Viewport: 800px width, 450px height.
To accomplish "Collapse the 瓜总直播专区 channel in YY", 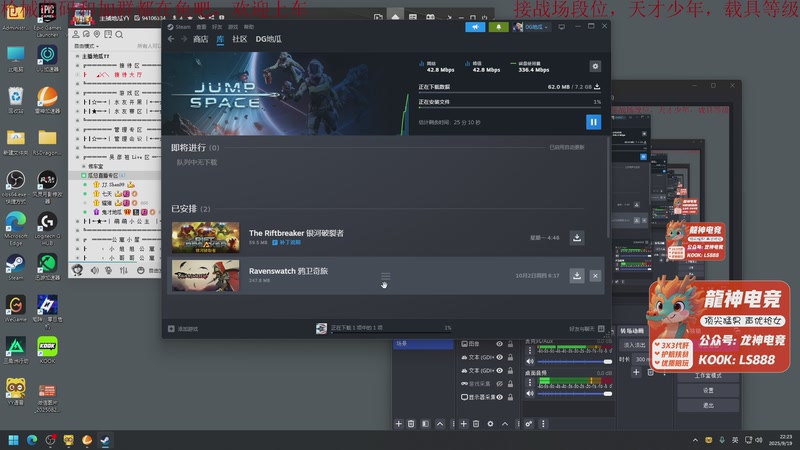I will pyautogui.click(x=84, y=176).
